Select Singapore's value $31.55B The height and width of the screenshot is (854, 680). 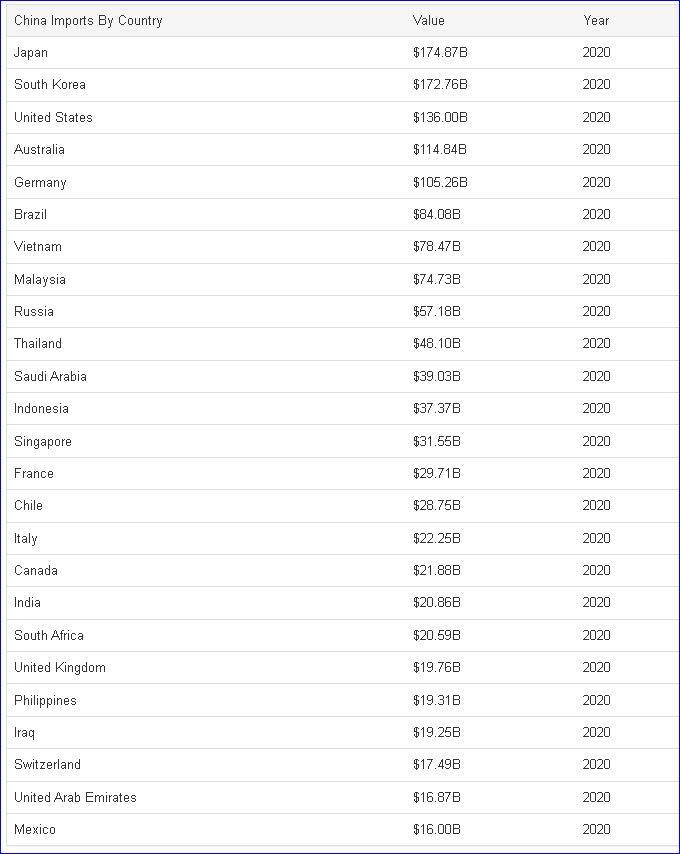[x=437, y=441]
